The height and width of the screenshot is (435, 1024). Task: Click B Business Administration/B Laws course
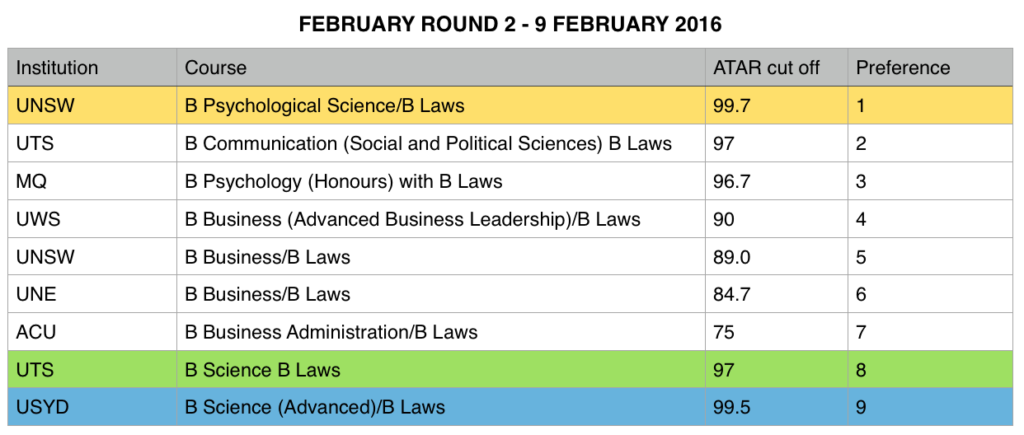[331, 332]
